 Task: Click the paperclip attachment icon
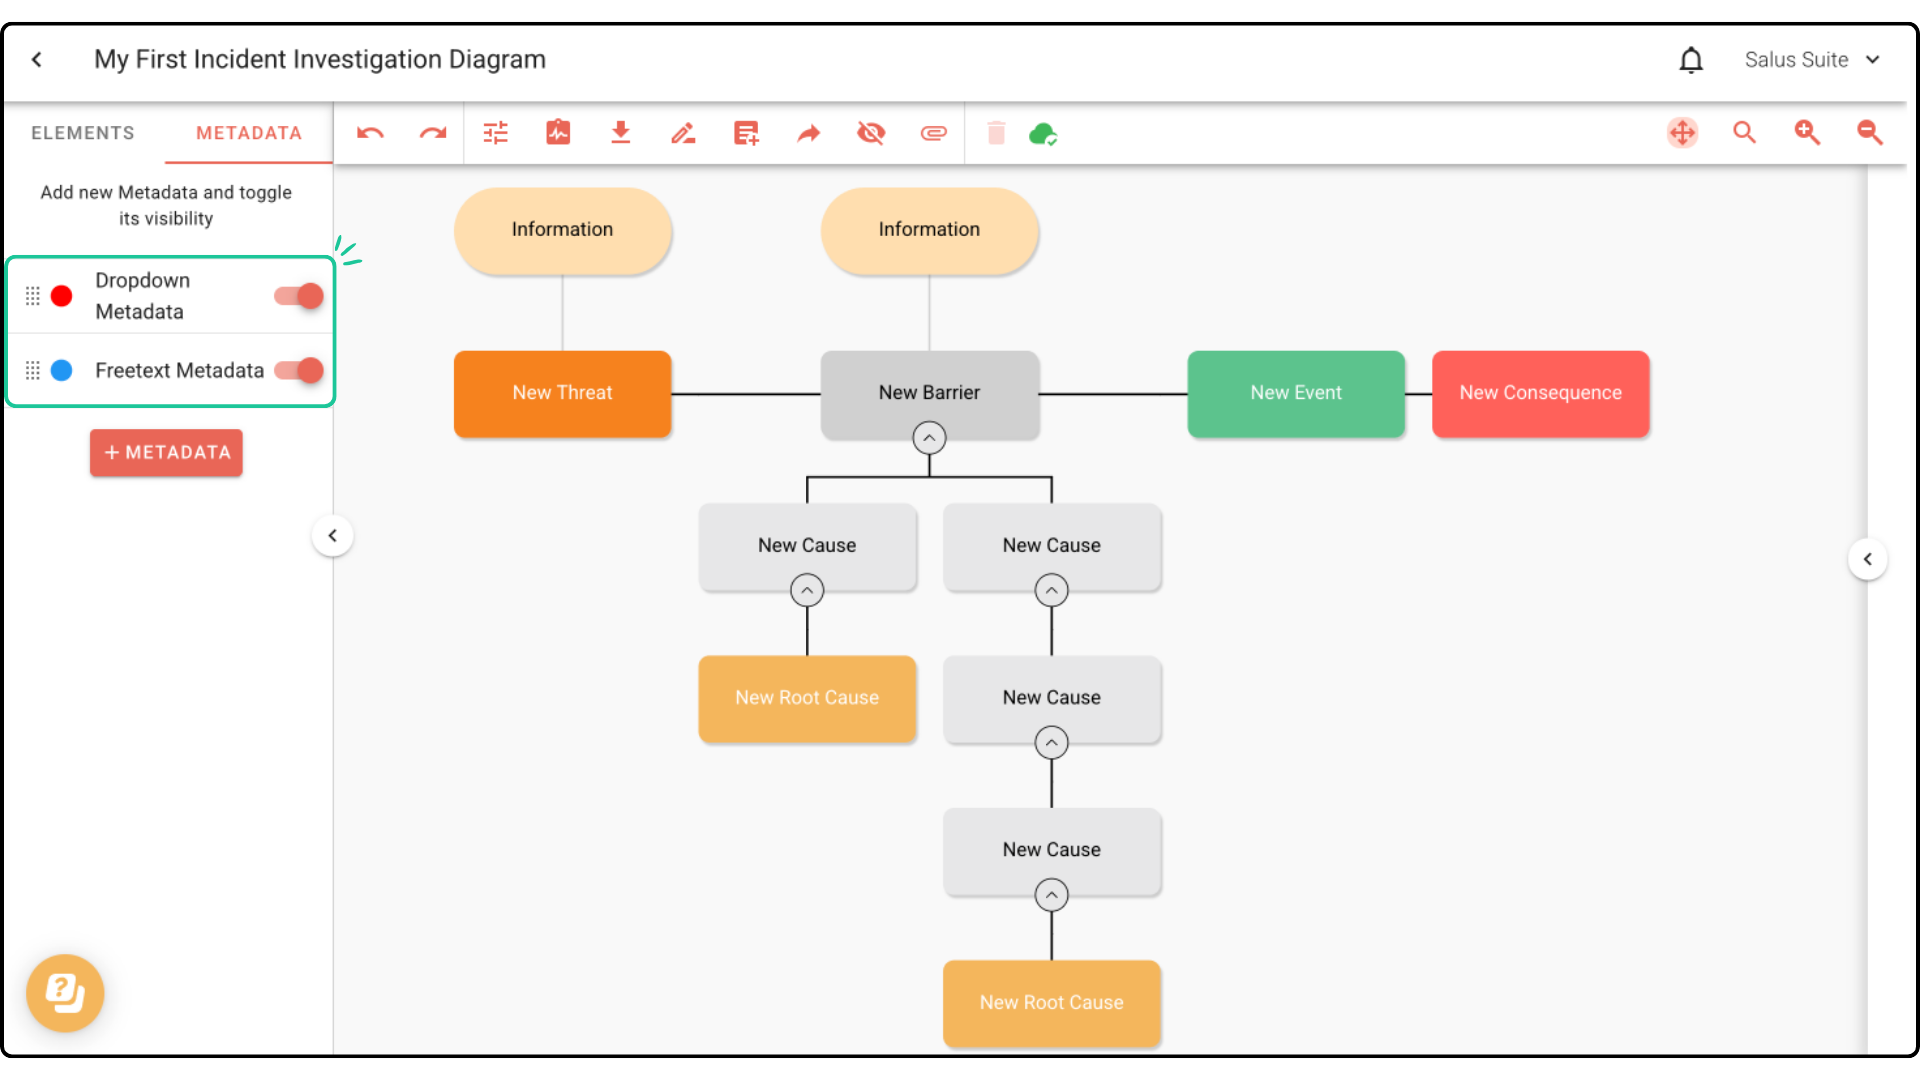[x=933, y=133]
